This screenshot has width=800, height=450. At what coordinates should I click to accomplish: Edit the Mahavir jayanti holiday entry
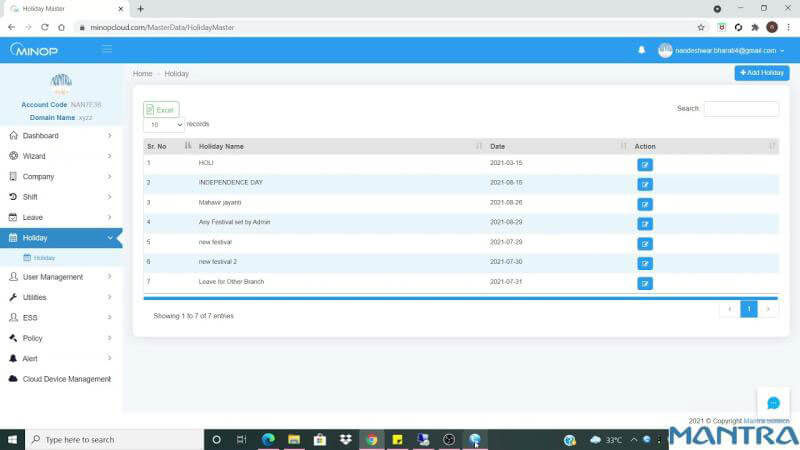645,204
